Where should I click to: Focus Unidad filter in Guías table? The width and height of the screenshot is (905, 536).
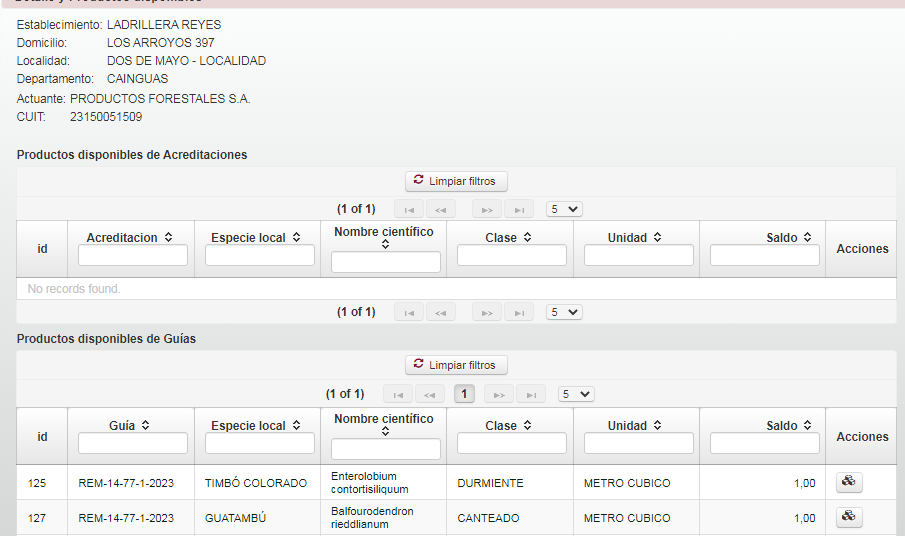pos(639,443)
